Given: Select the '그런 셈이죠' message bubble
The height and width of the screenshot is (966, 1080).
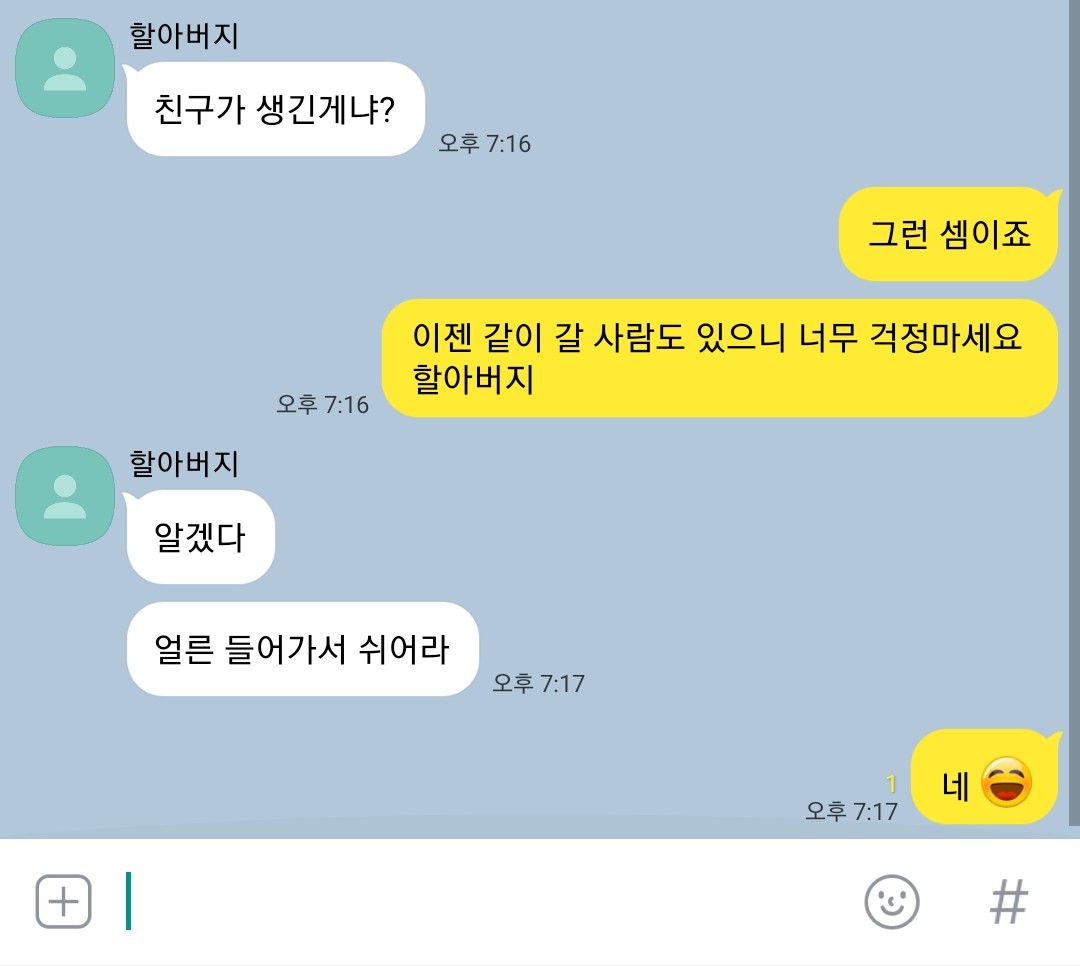Looking at the screenshot, I should 948,234.
